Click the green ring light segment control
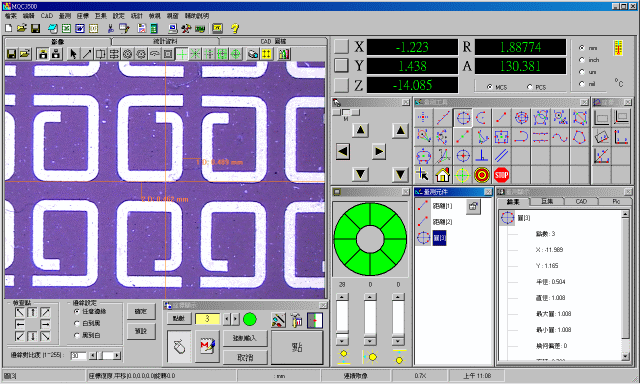This screenshot has width=640, height=384. (x=370, y=240)
